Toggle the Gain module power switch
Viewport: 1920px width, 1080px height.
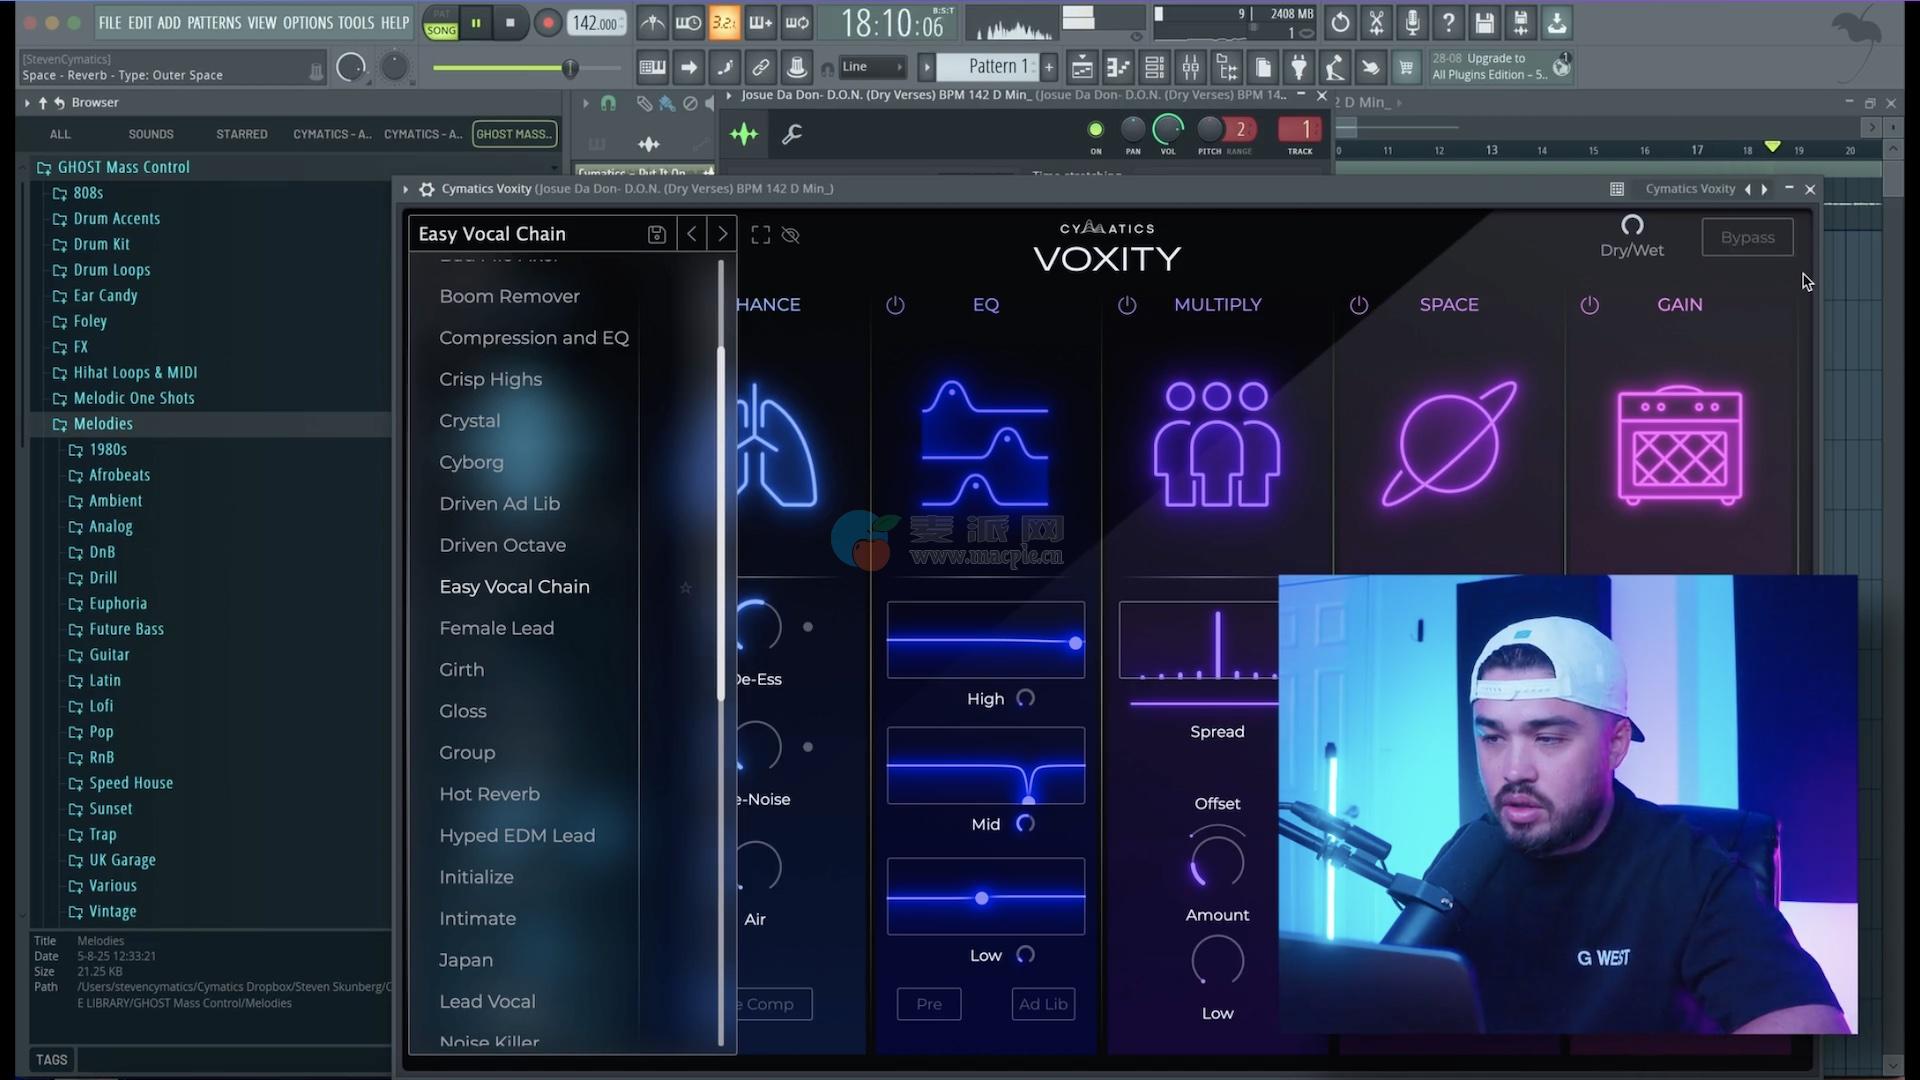[1589, 305]
